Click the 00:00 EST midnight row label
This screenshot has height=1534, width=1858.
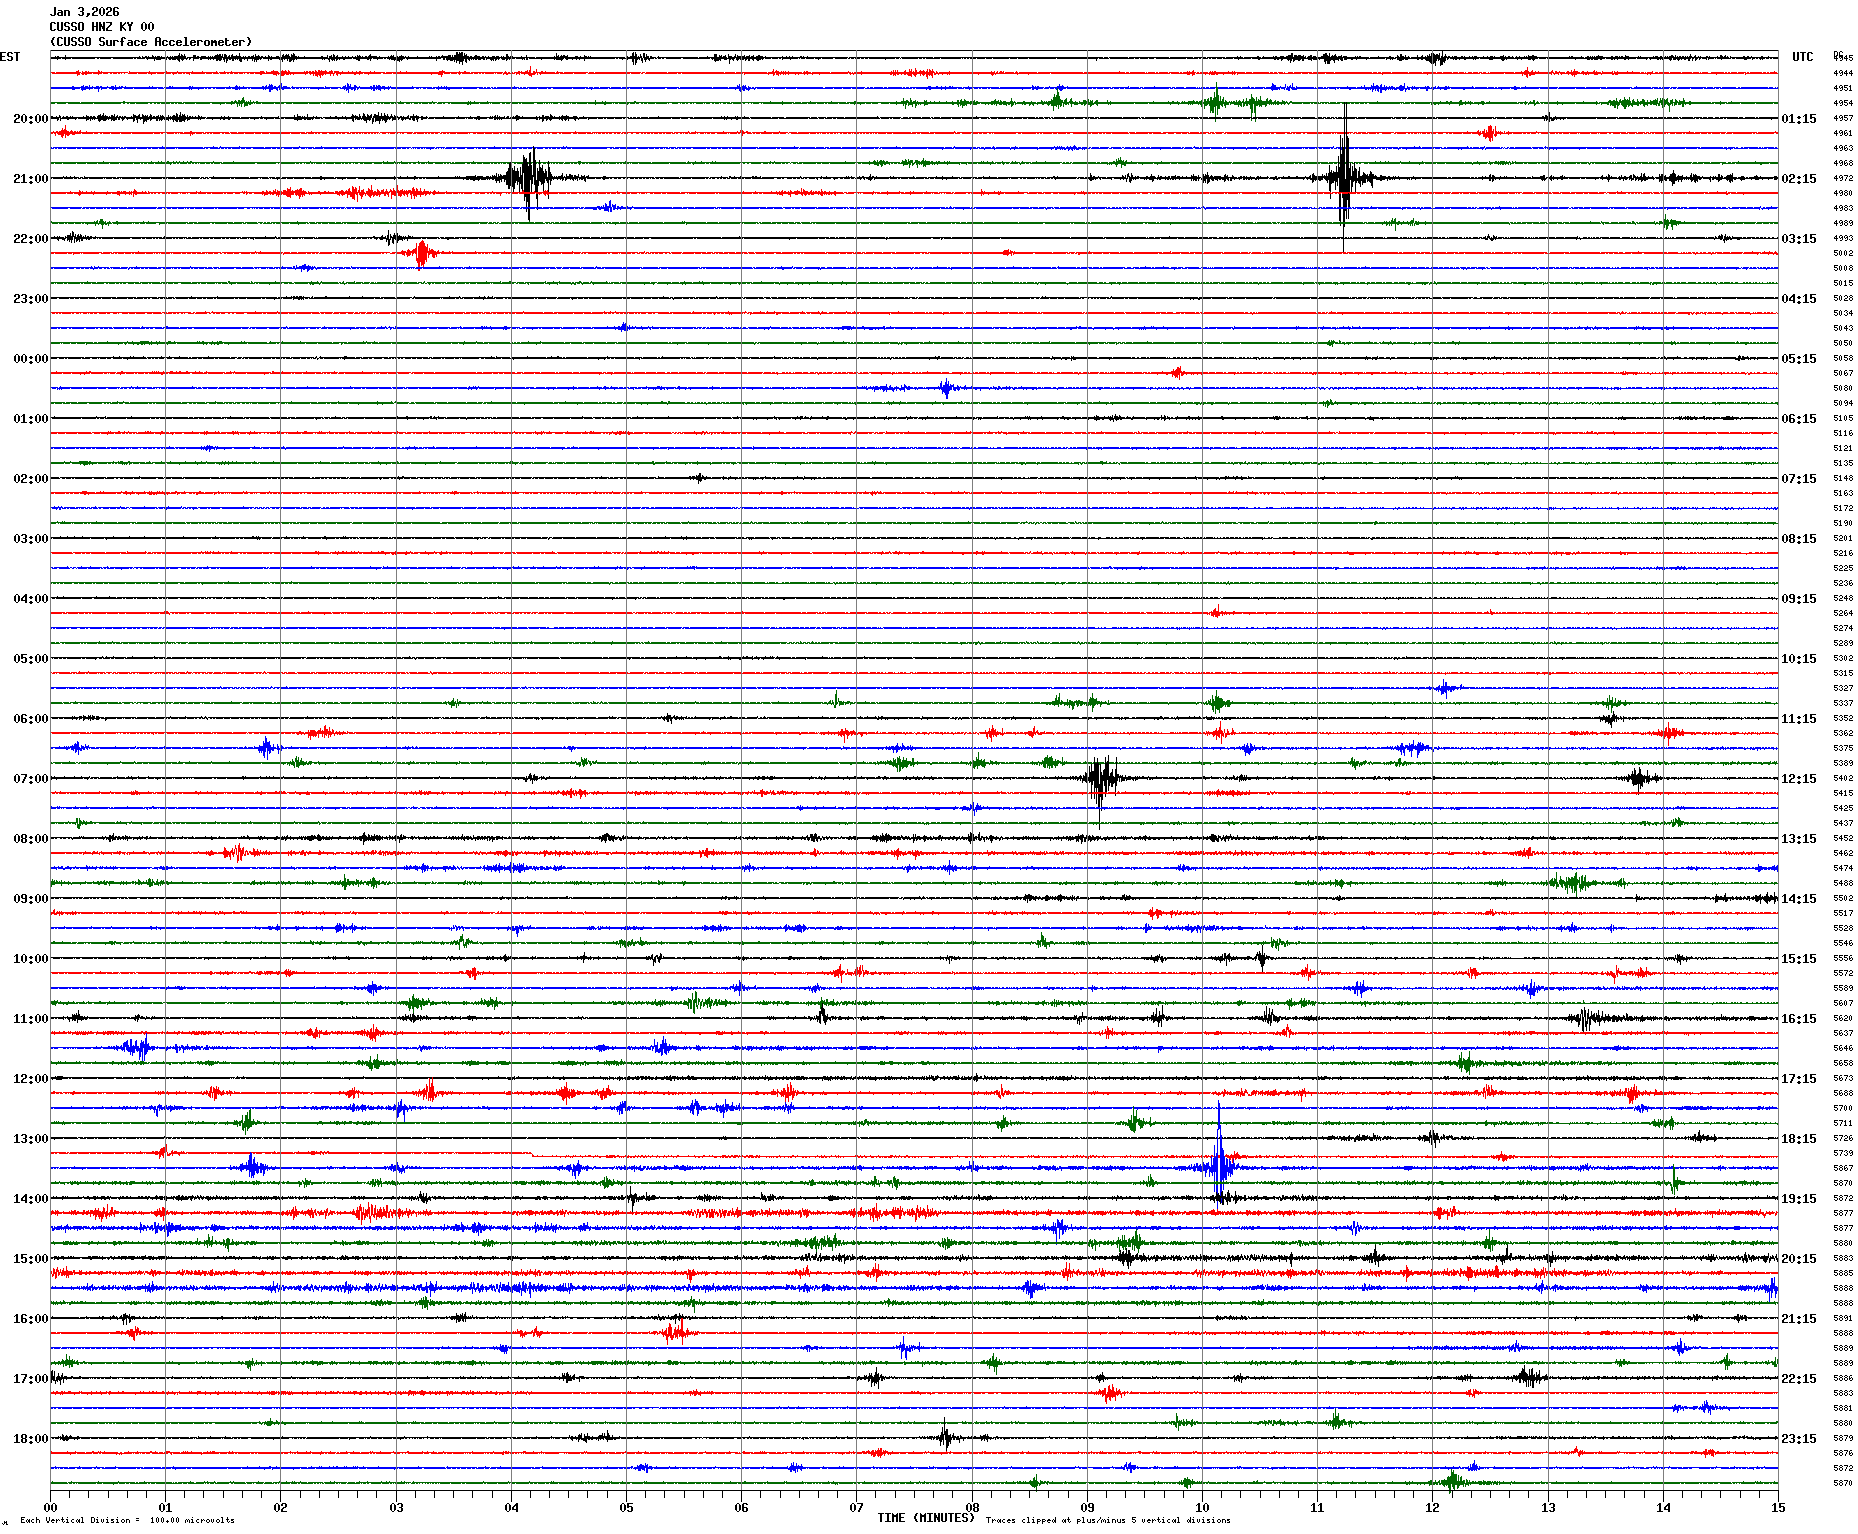click(30, 359)
